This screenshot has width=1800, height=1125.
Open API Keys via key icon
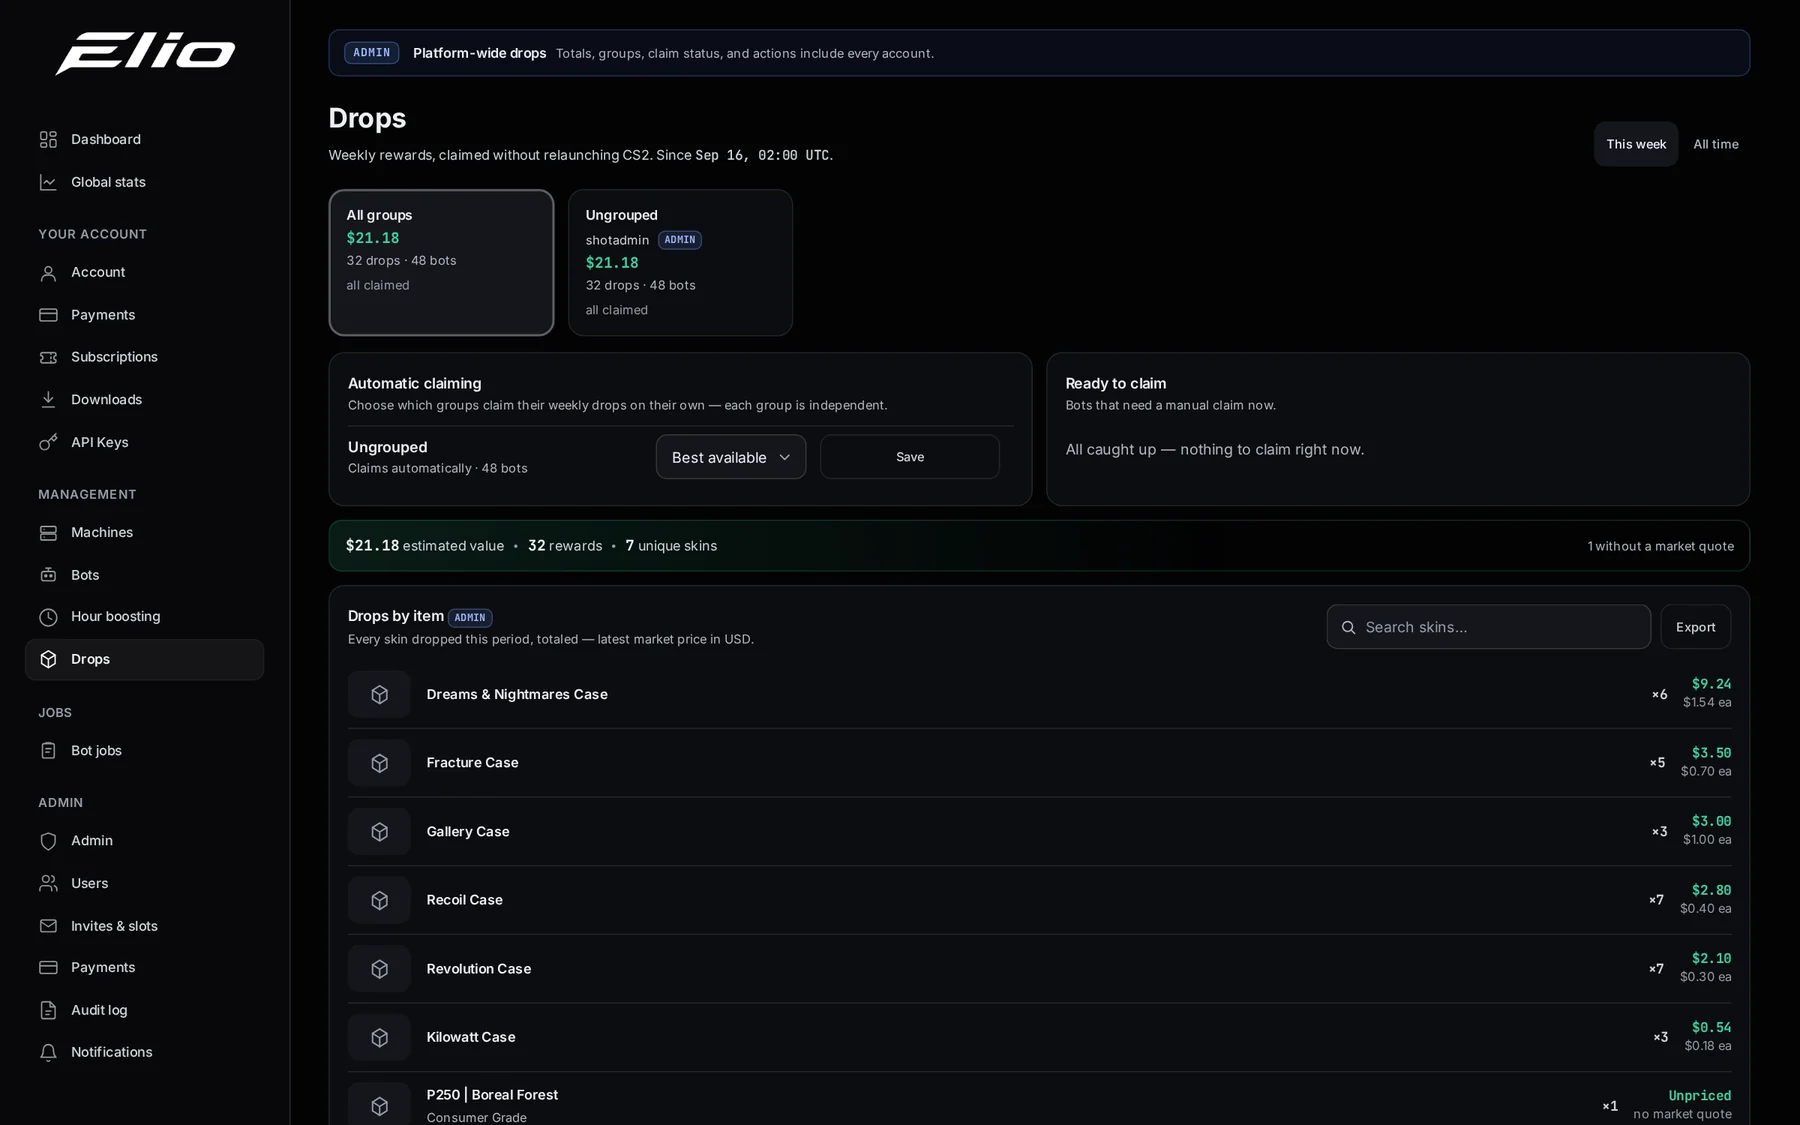48,442
